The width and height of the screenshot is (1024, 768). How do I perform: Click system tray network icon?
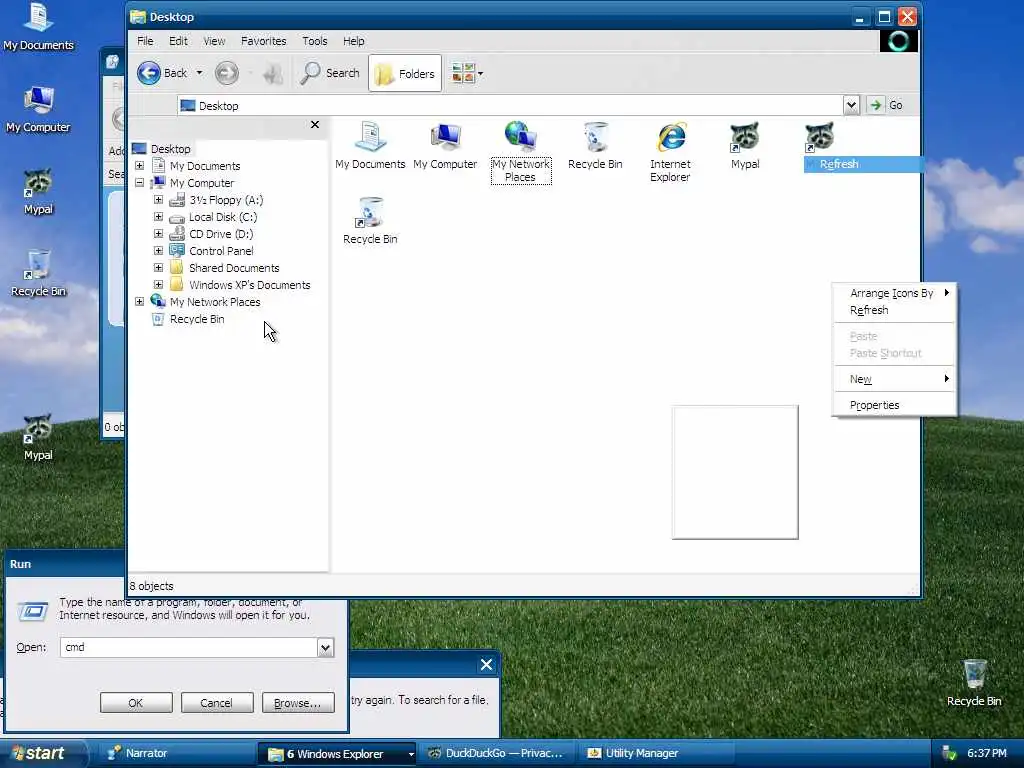coord(950,754)
